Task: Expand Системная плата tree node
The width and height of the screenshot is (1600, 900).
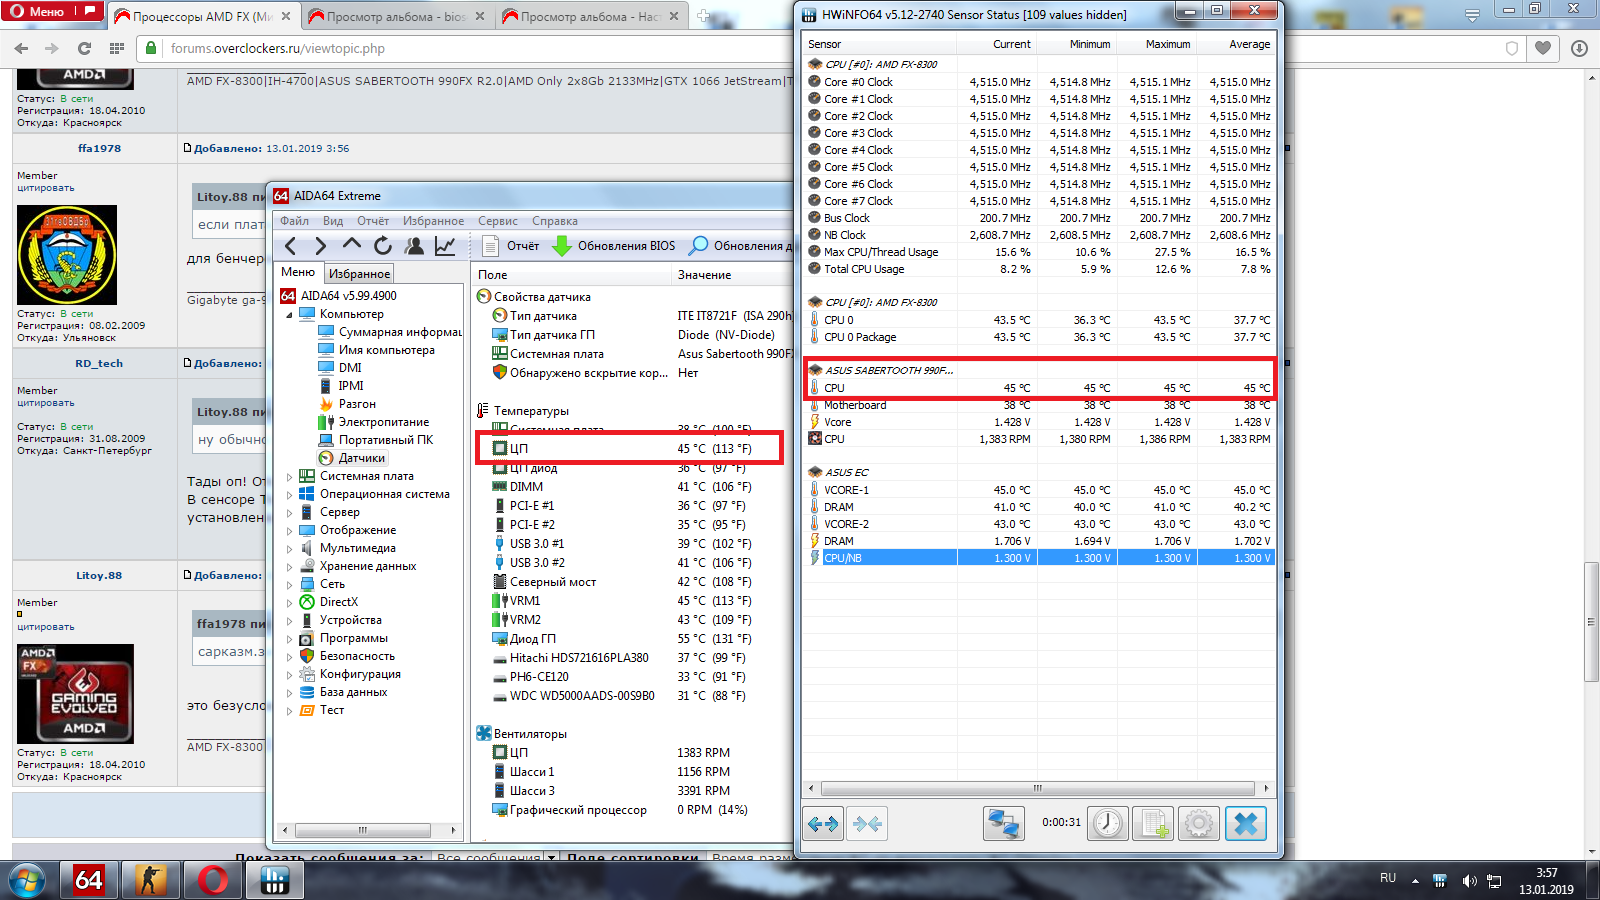Action: (290, 477)
